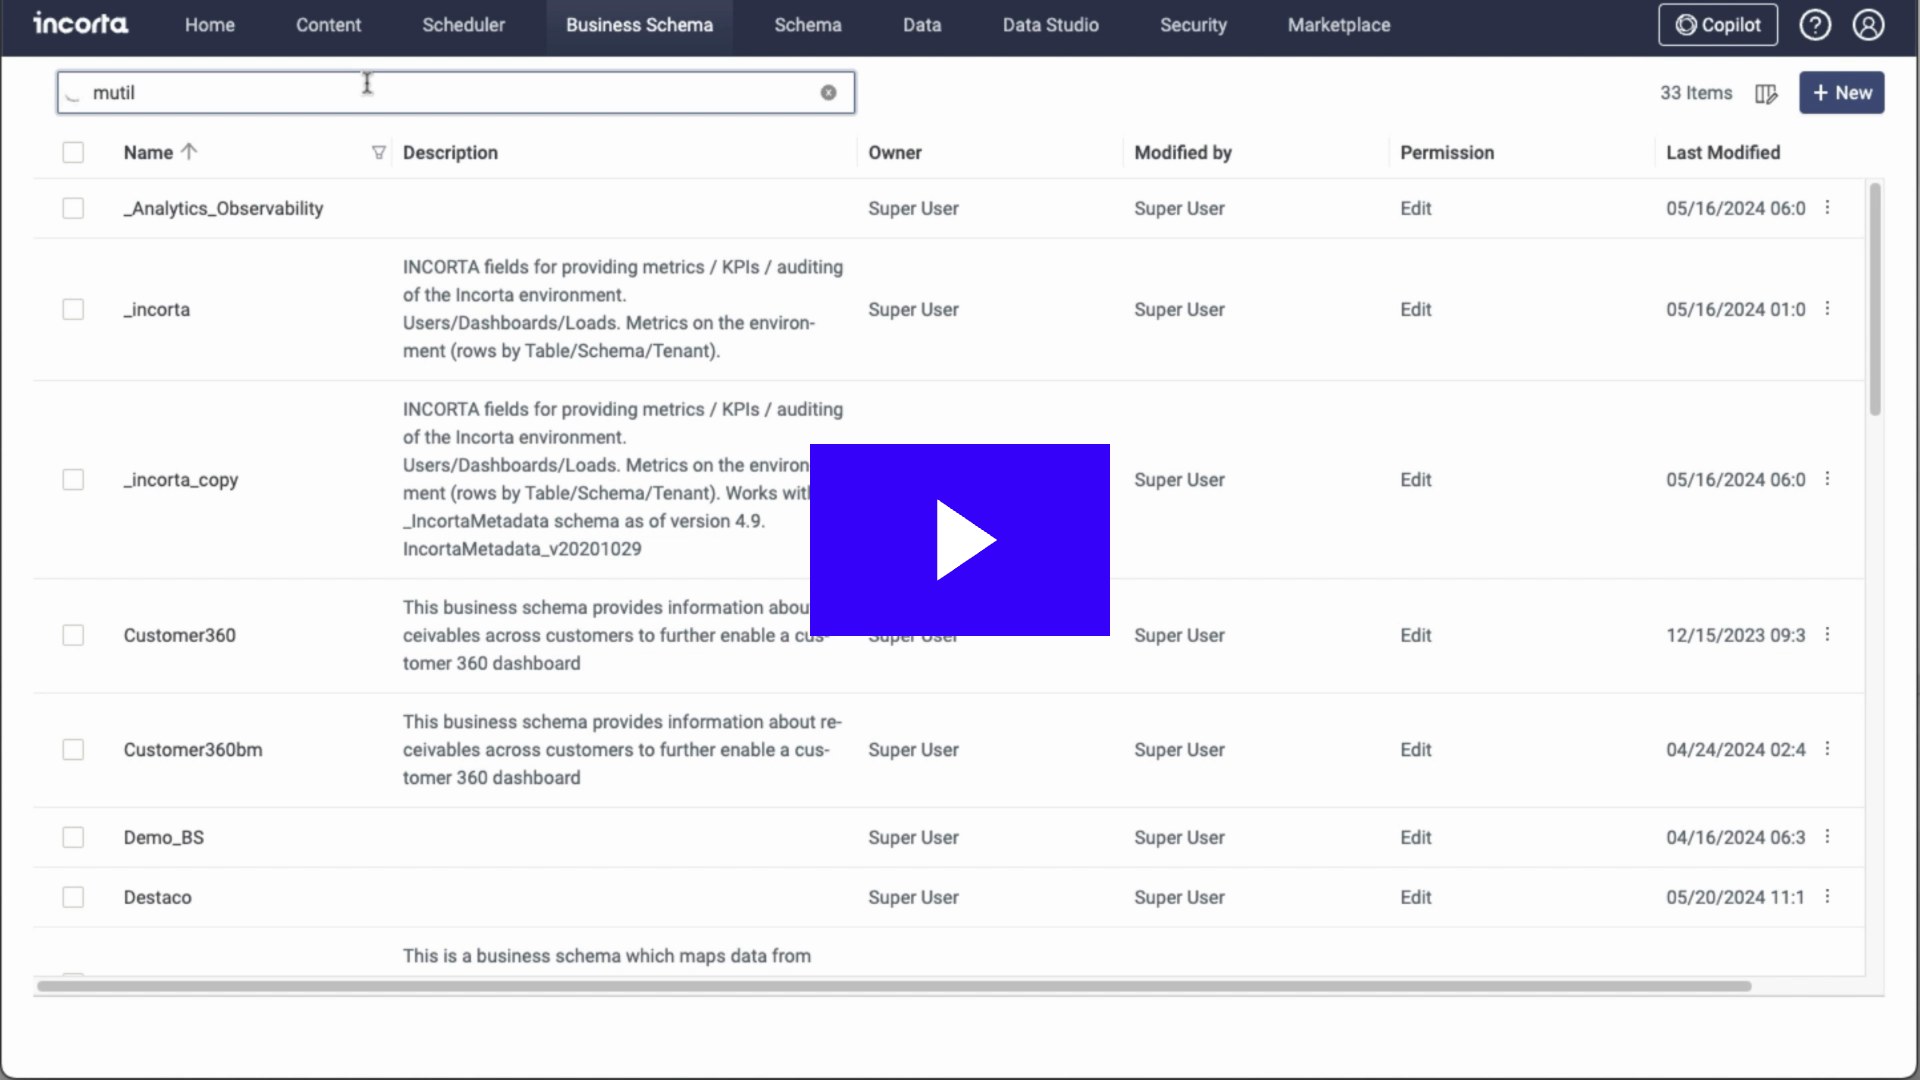This screenshot has height=1080, width=1920.
Task: Open the Destaco business schema
Action: click(x=158, y=897)
